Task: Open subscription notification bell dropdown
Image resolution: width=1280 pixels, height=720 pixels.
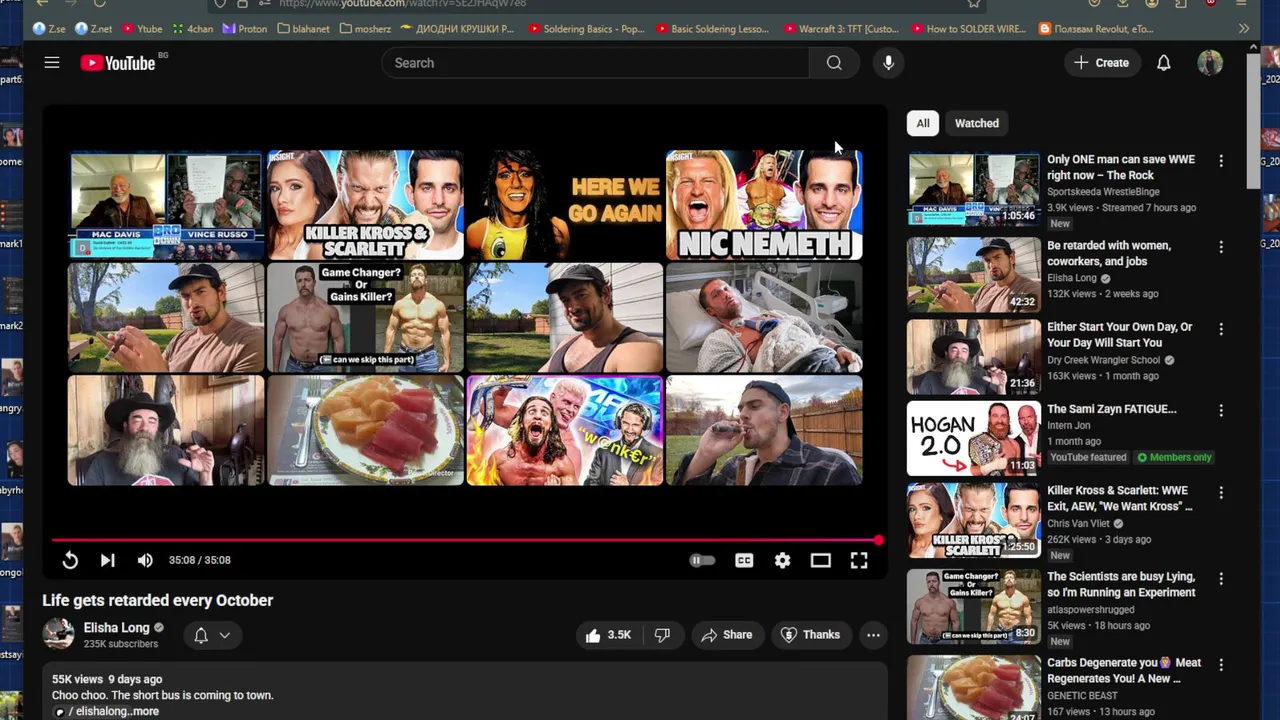Action: click(x=212, y=635)
